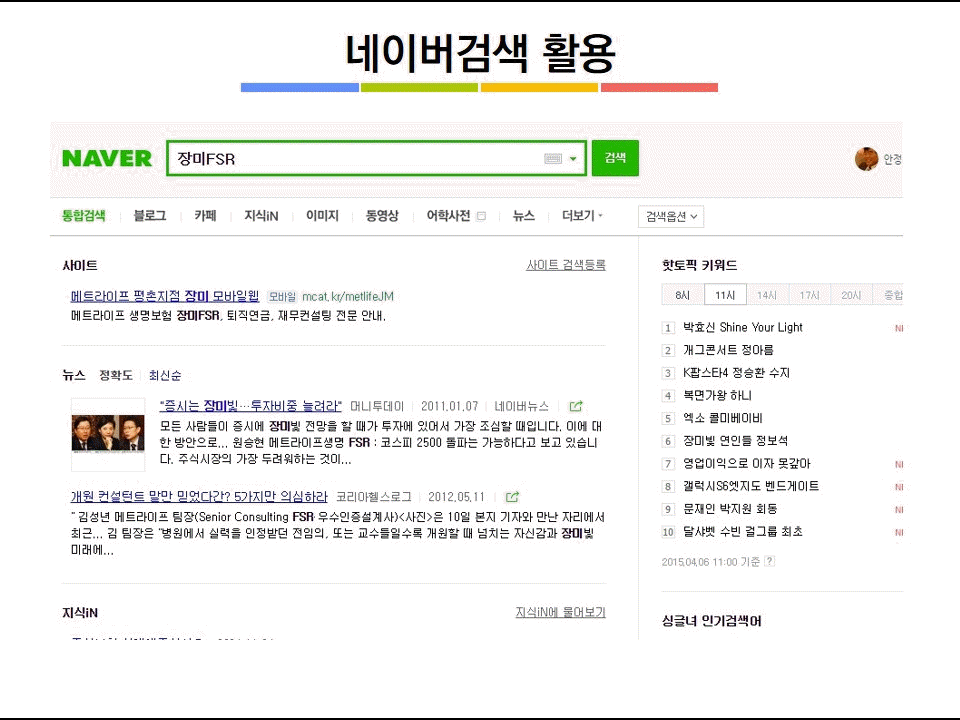Click keyword 영업이익으로 이자 못갚아
The width and height of the screenshot is (960, 720).
(x=746, y=463)
